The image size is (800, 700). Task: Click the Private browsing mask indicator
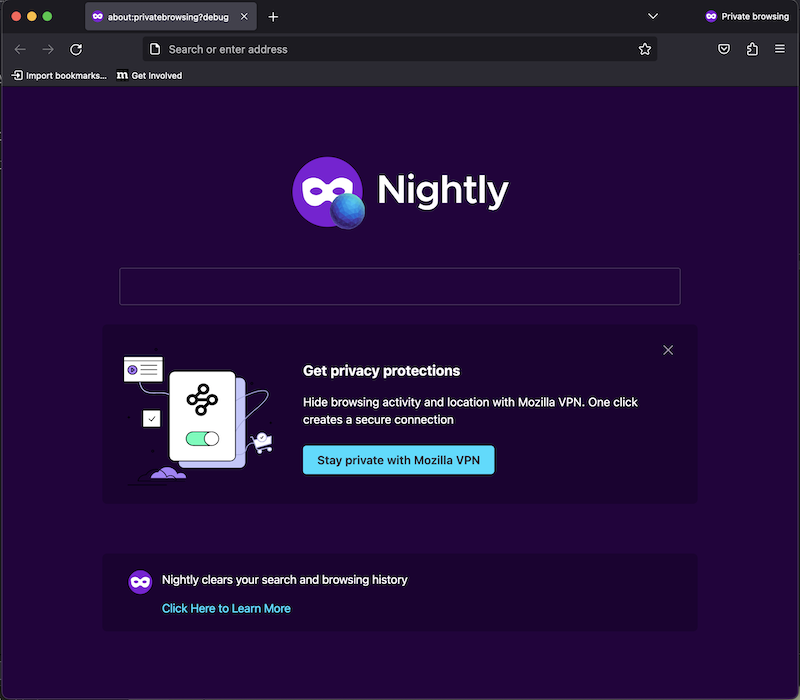[x=746, y=17]
